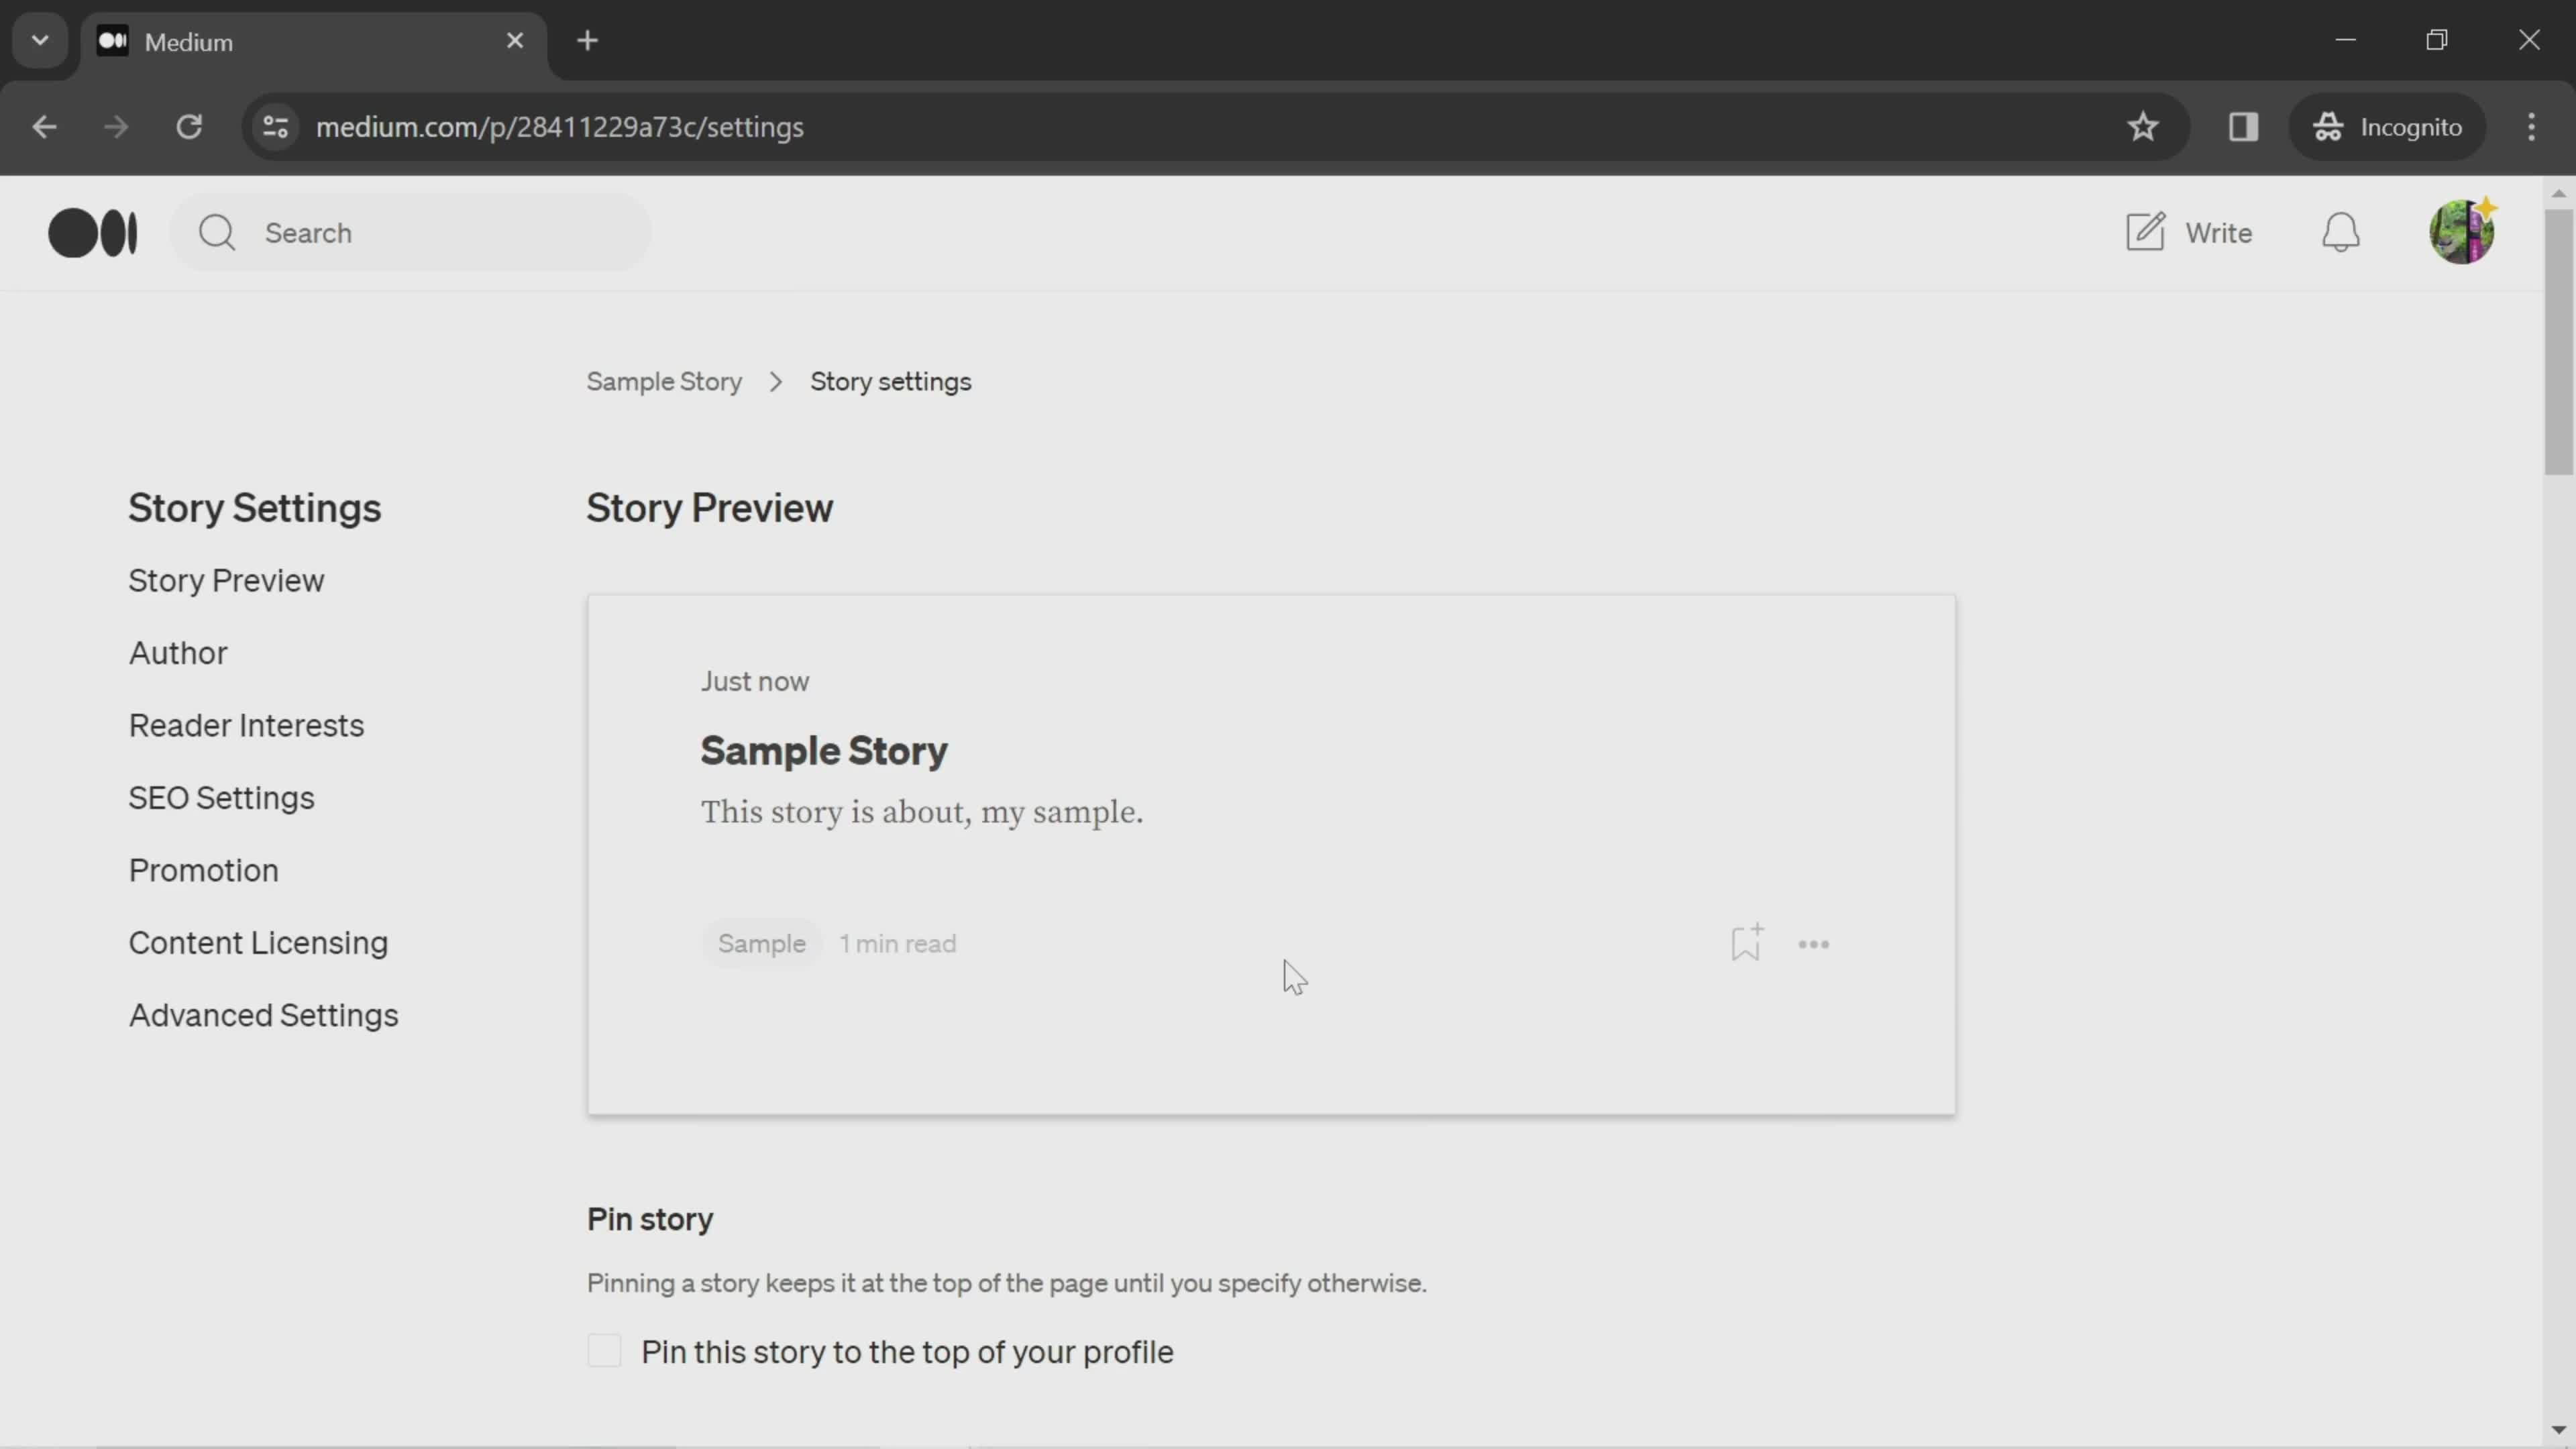Open the tab search dropdown

point(39,40)
